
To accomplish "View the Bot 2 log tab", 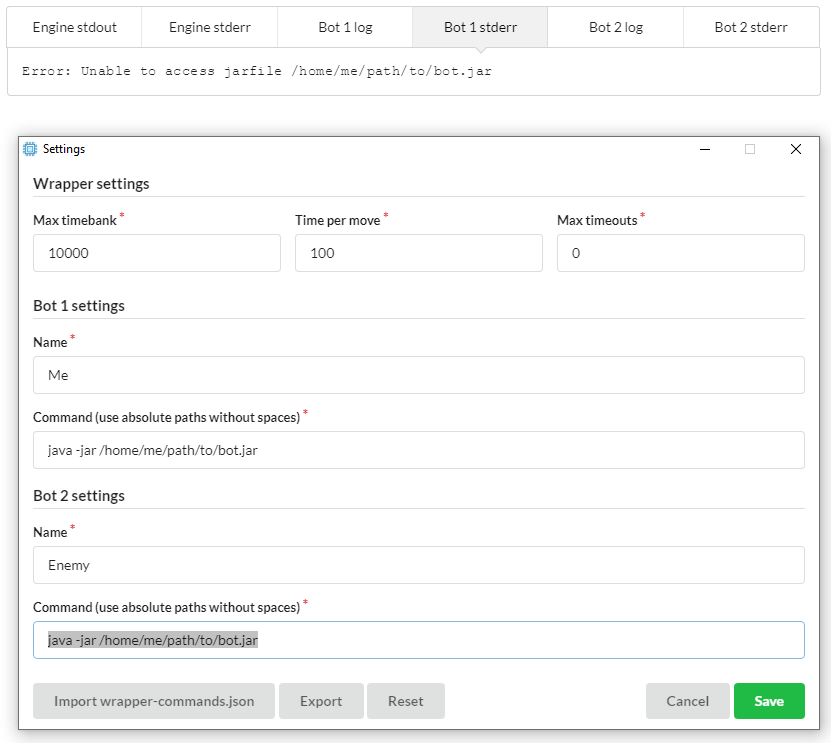I will [x=615, y=27].
